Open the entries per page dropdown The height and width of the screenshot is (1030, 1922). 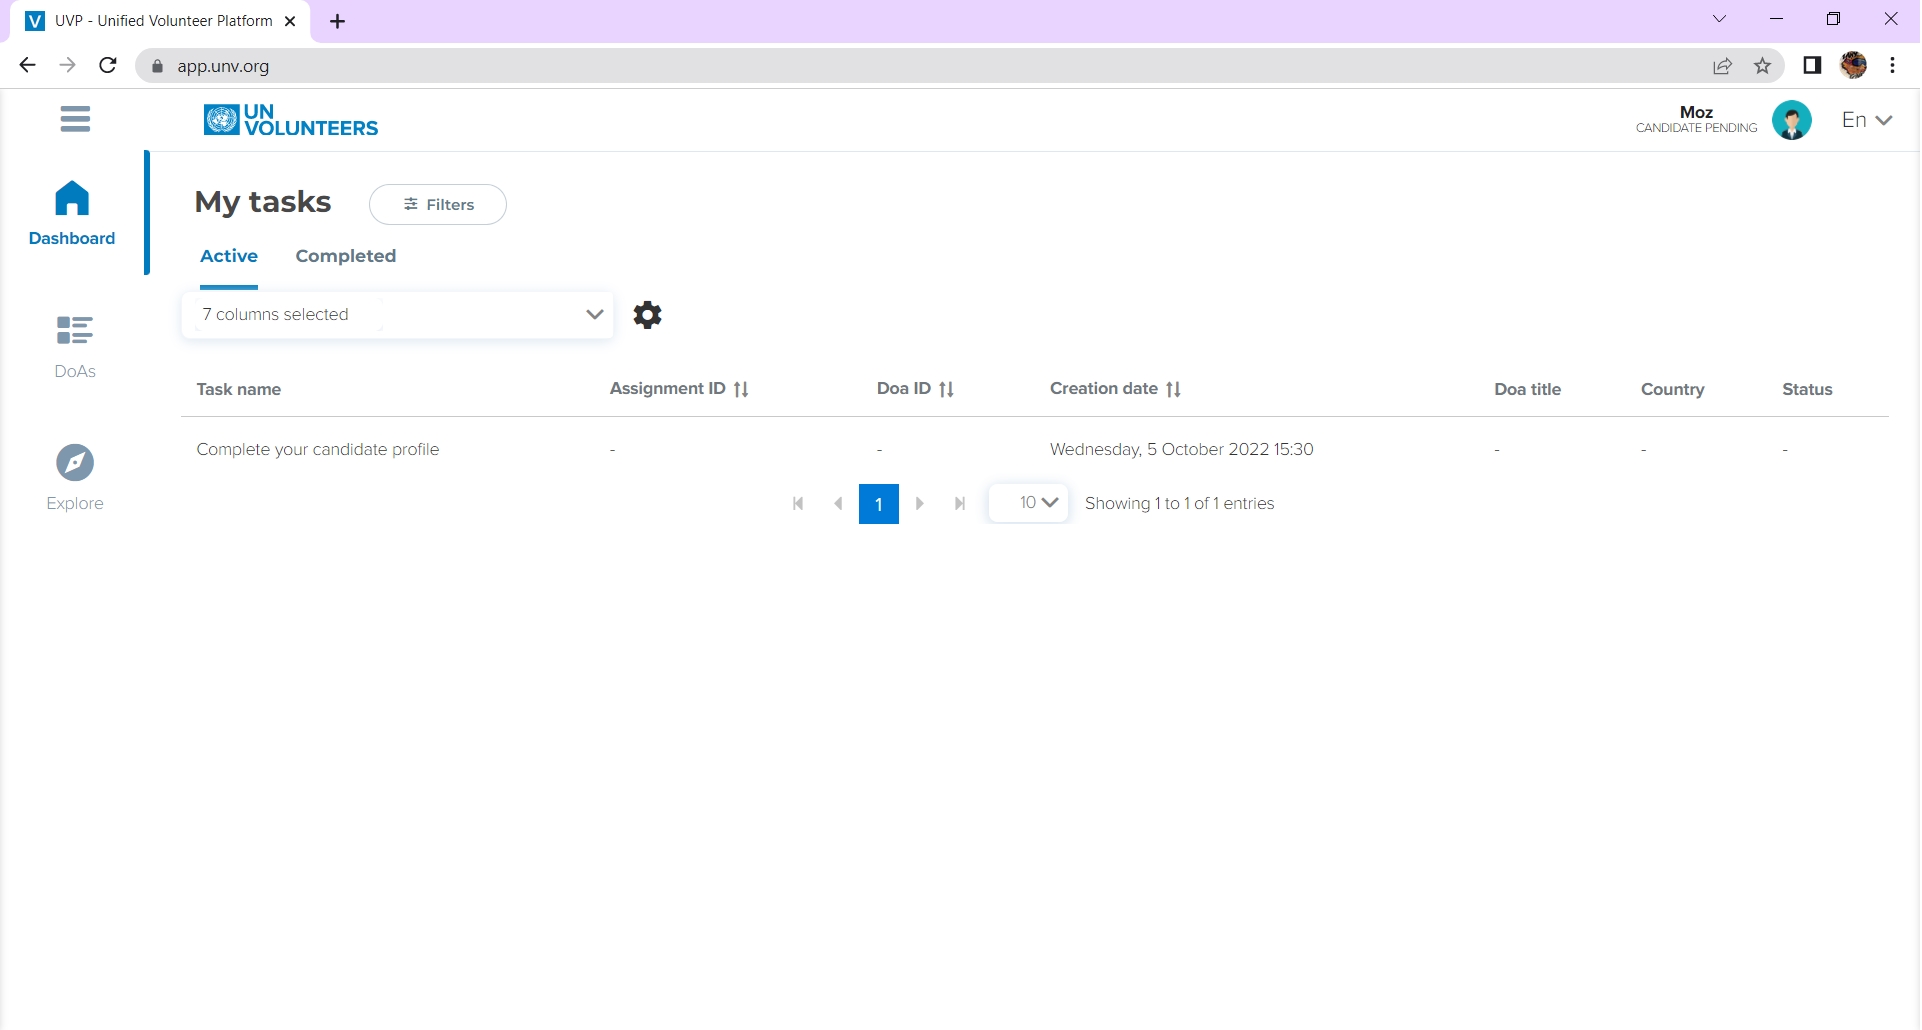click(1028, 503)
